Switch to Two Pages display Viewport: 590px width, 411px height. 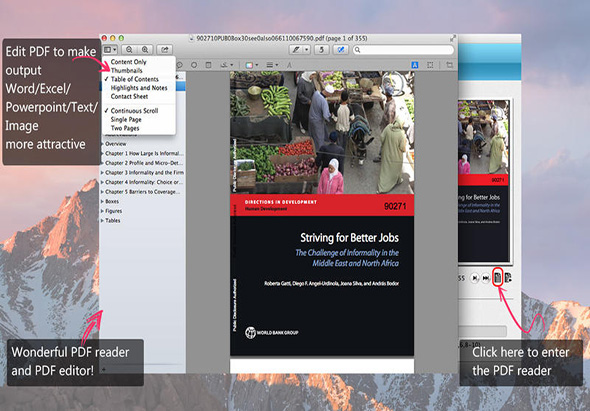(x=125, y=128)
